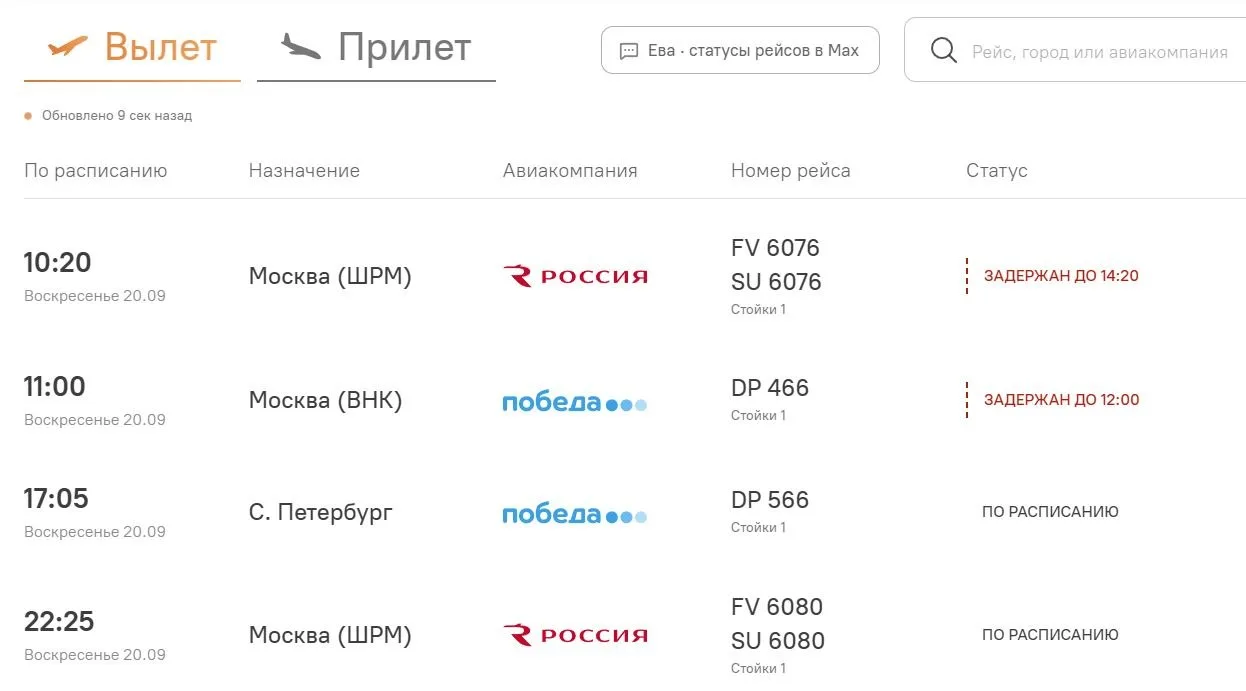Switch to the Прилет arrivals tab
The height and width of the screenshot is (691, 1246).
[376, 48]
